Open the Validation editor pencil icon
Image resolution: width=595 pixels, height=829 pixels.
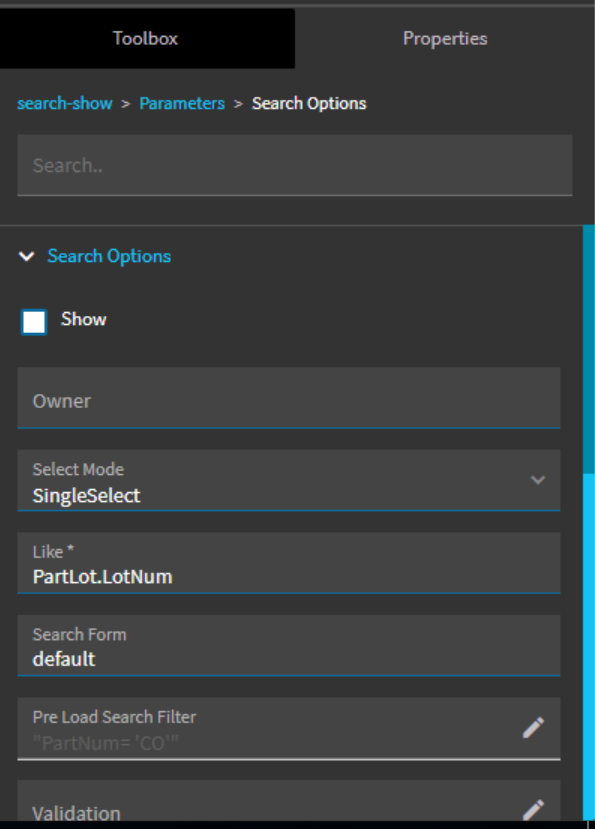click(533, 804)
